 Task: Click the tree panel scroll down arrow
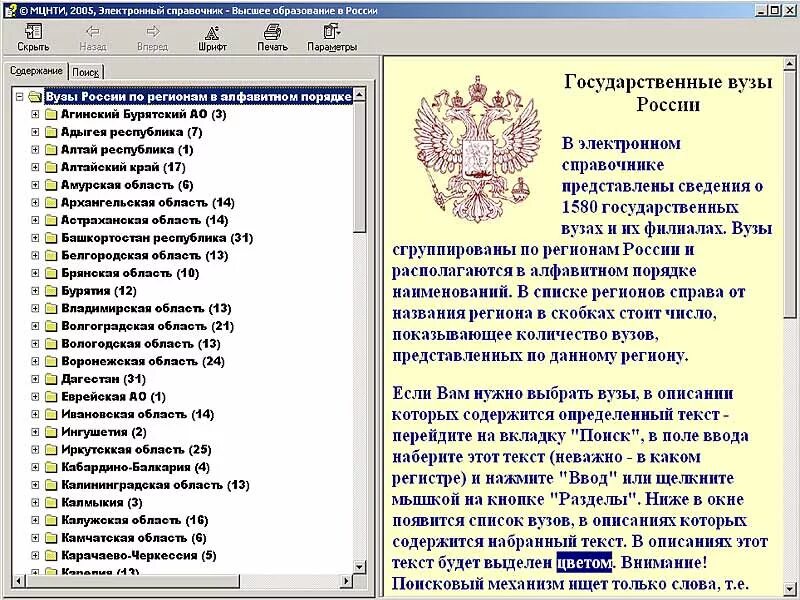pyautogui.click(x=359, y=567)
